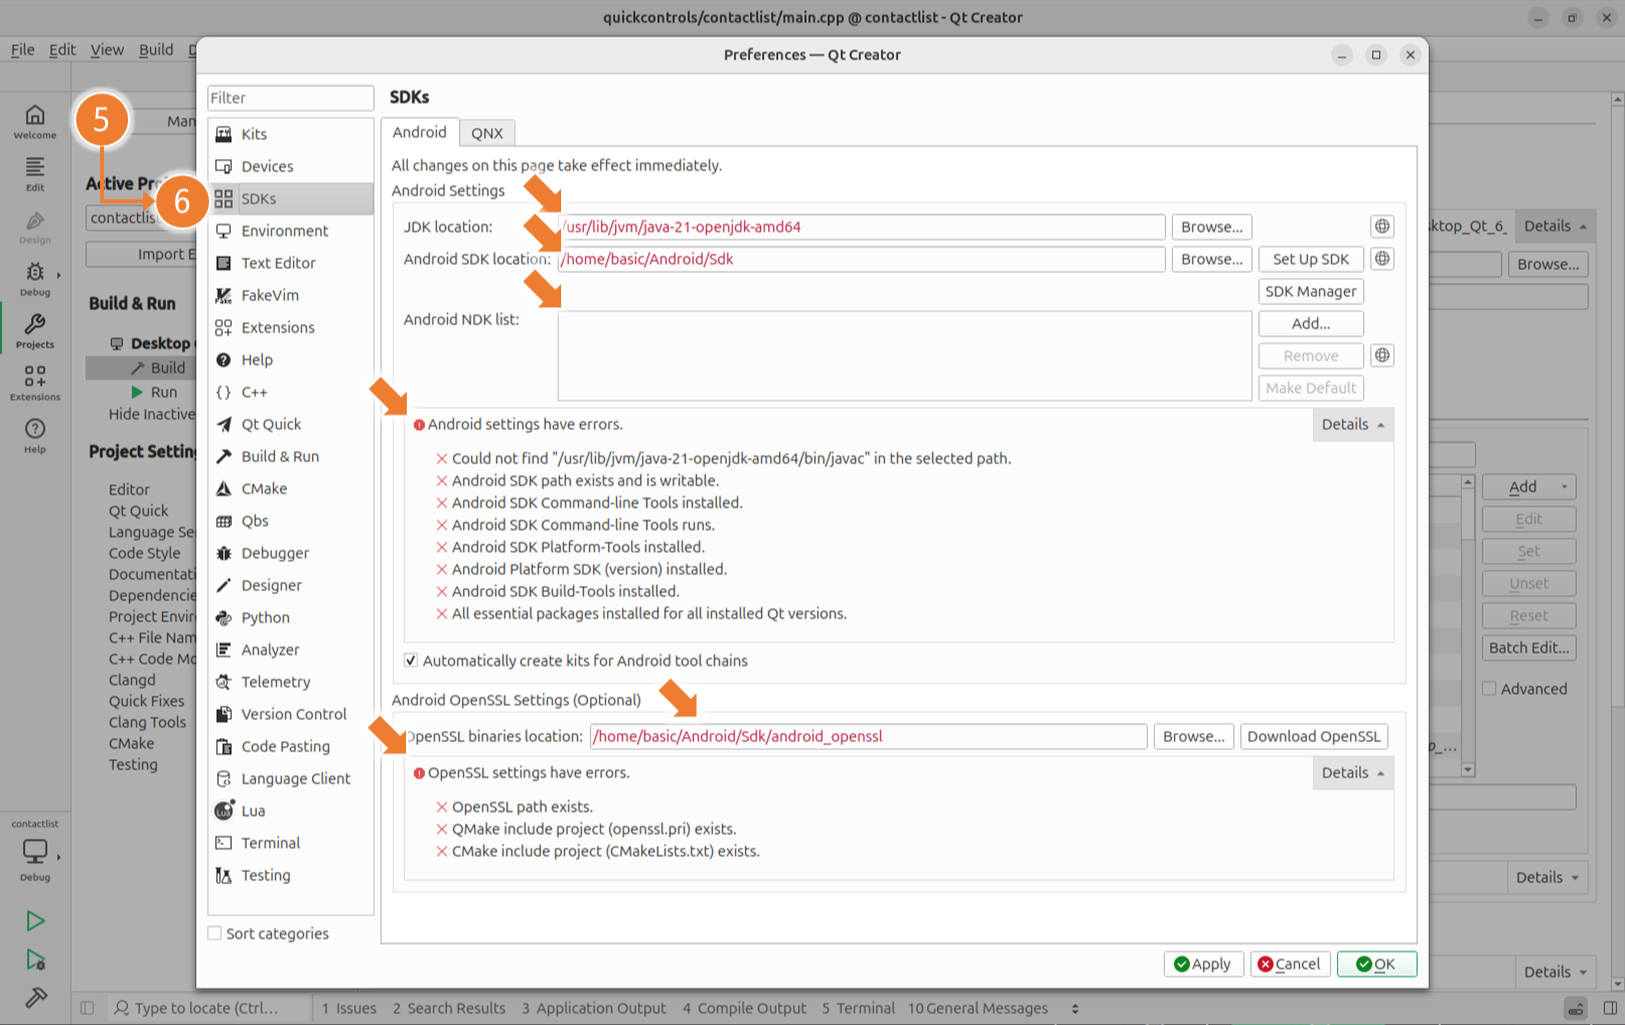
Task: Click the Android SDK location field
Action: pos(861,259)
